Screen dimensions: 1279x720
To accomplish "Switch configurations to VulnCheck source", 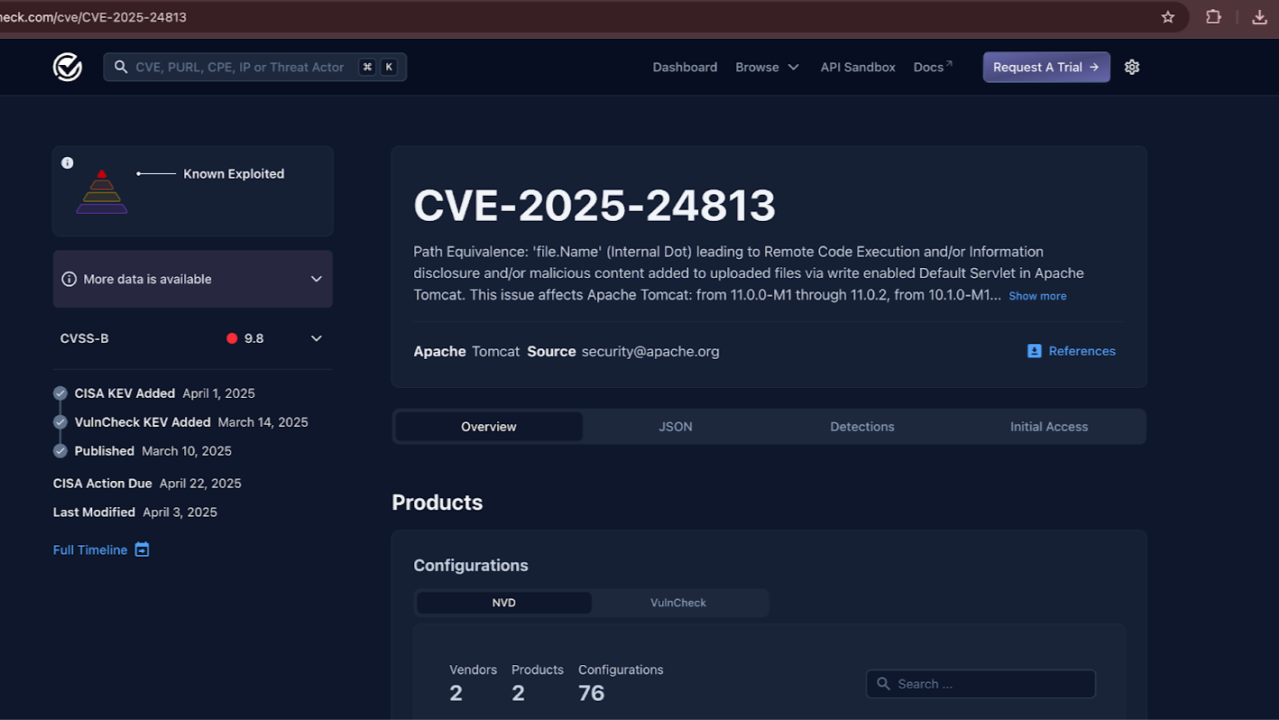I will pyautogui.click(x=678, y=603).
